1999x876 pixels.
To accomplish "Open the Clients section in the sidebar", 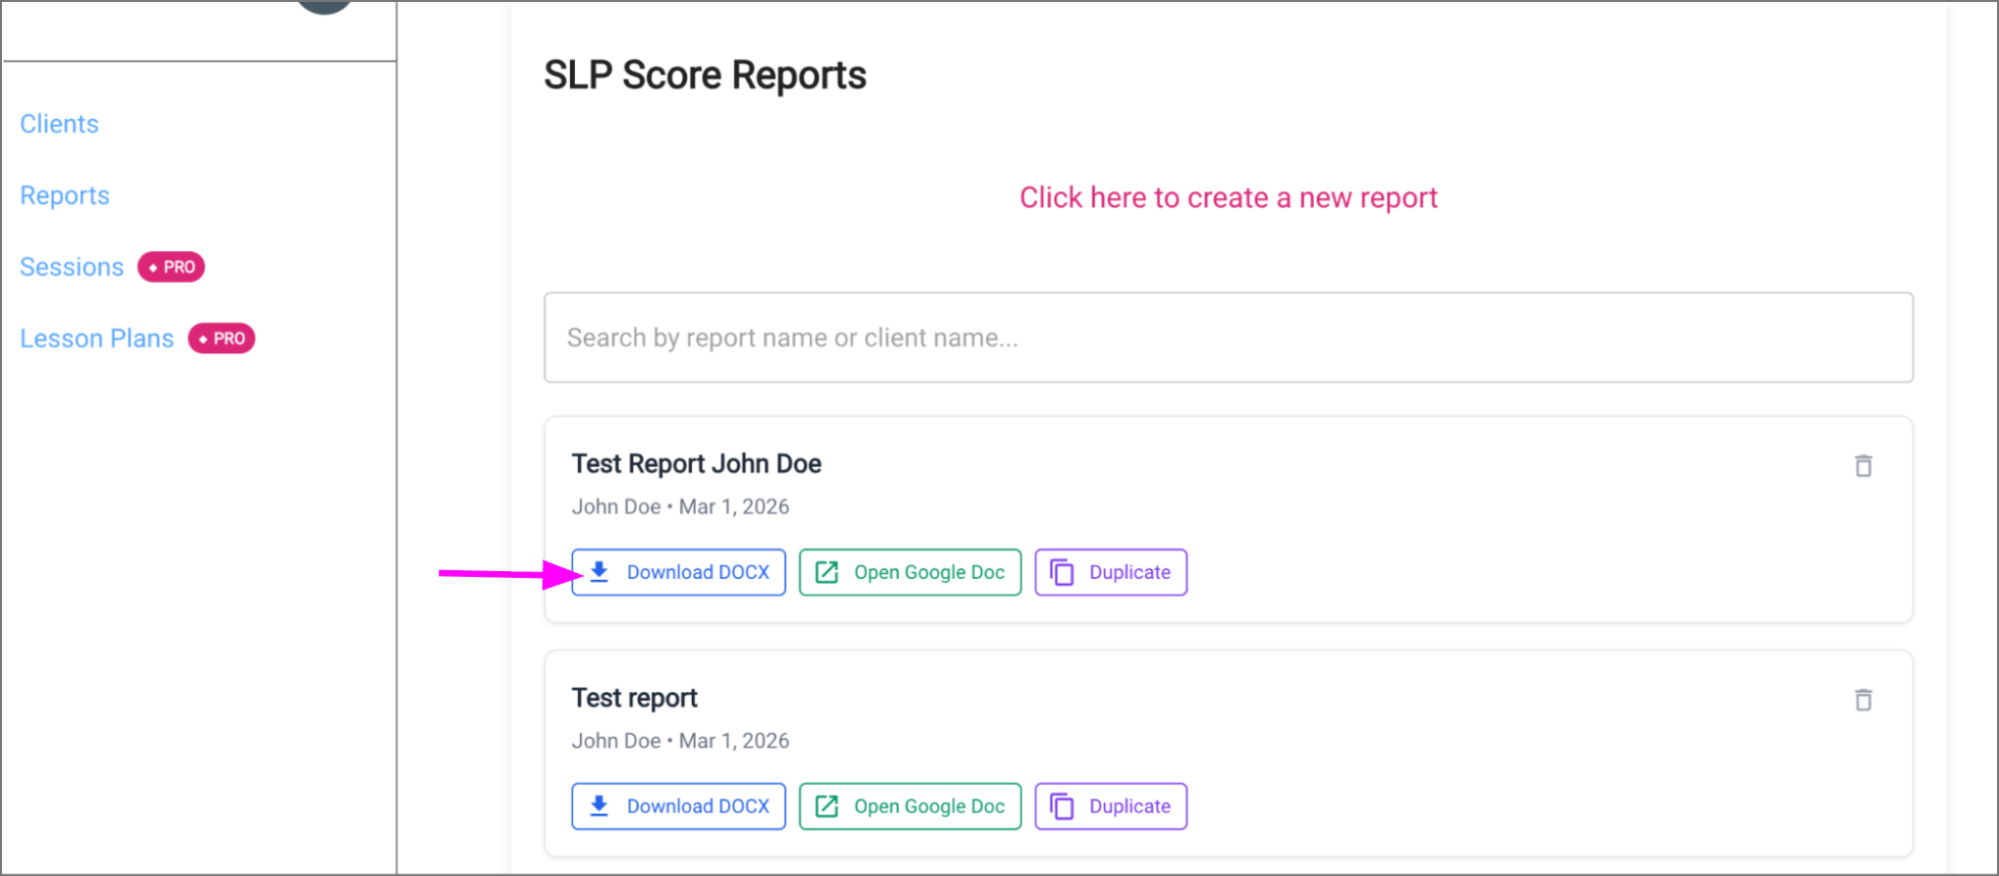I will tap(58, 123).
